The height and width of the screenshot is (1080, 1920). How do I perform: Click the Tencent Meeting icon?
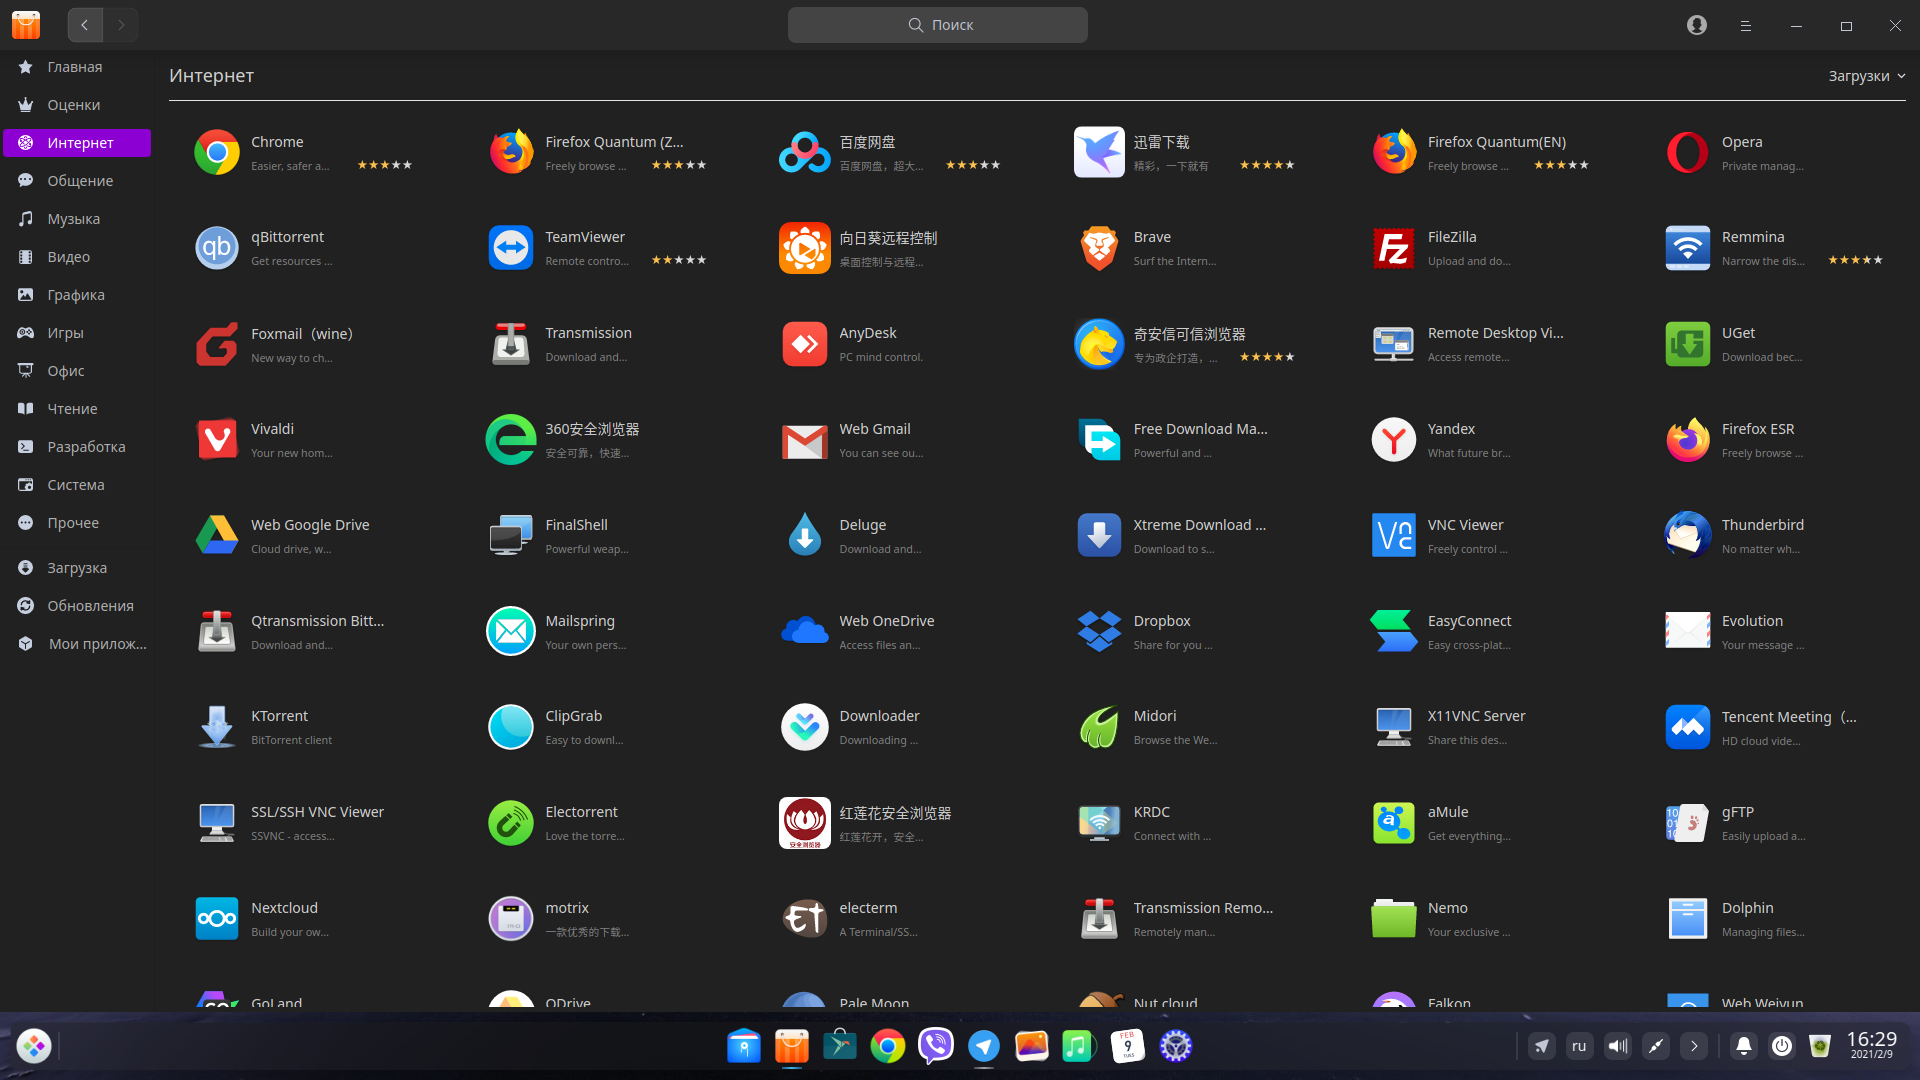1687,727
